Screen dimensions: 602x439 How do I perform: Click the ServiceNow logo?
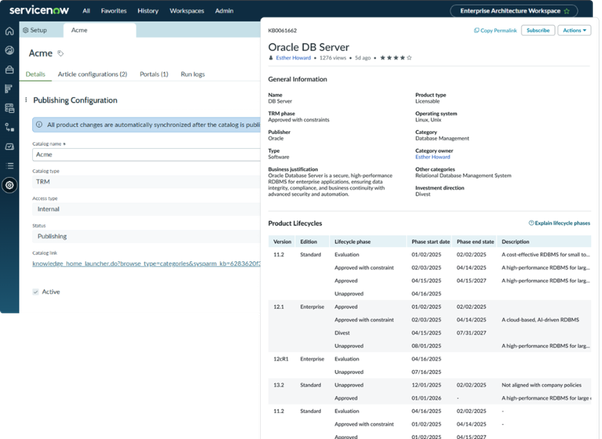39,10
